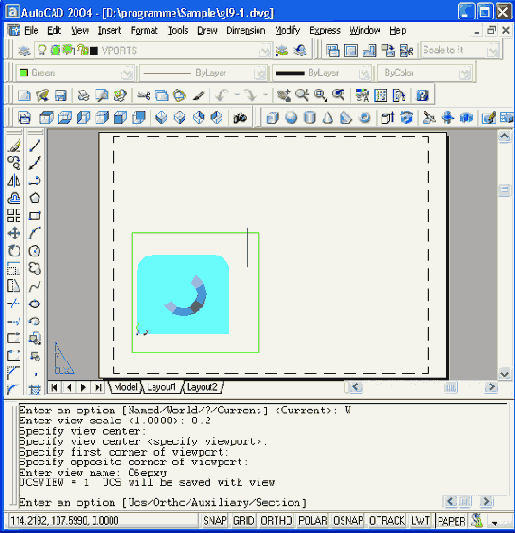515x533 pixels.
Task: Switch to the Layout2 tab
Action: point(202,387)
